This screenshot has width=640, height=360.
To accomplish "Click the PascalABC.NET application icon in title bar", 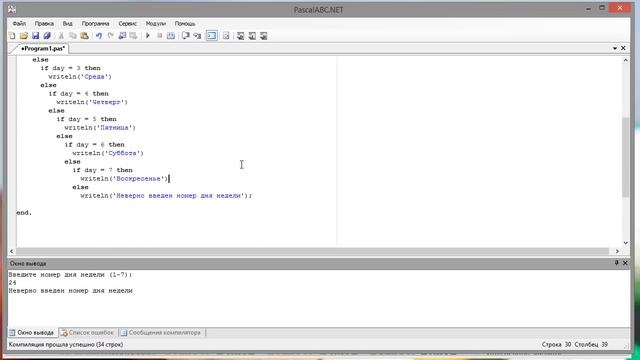I will [x=12, y=9].
